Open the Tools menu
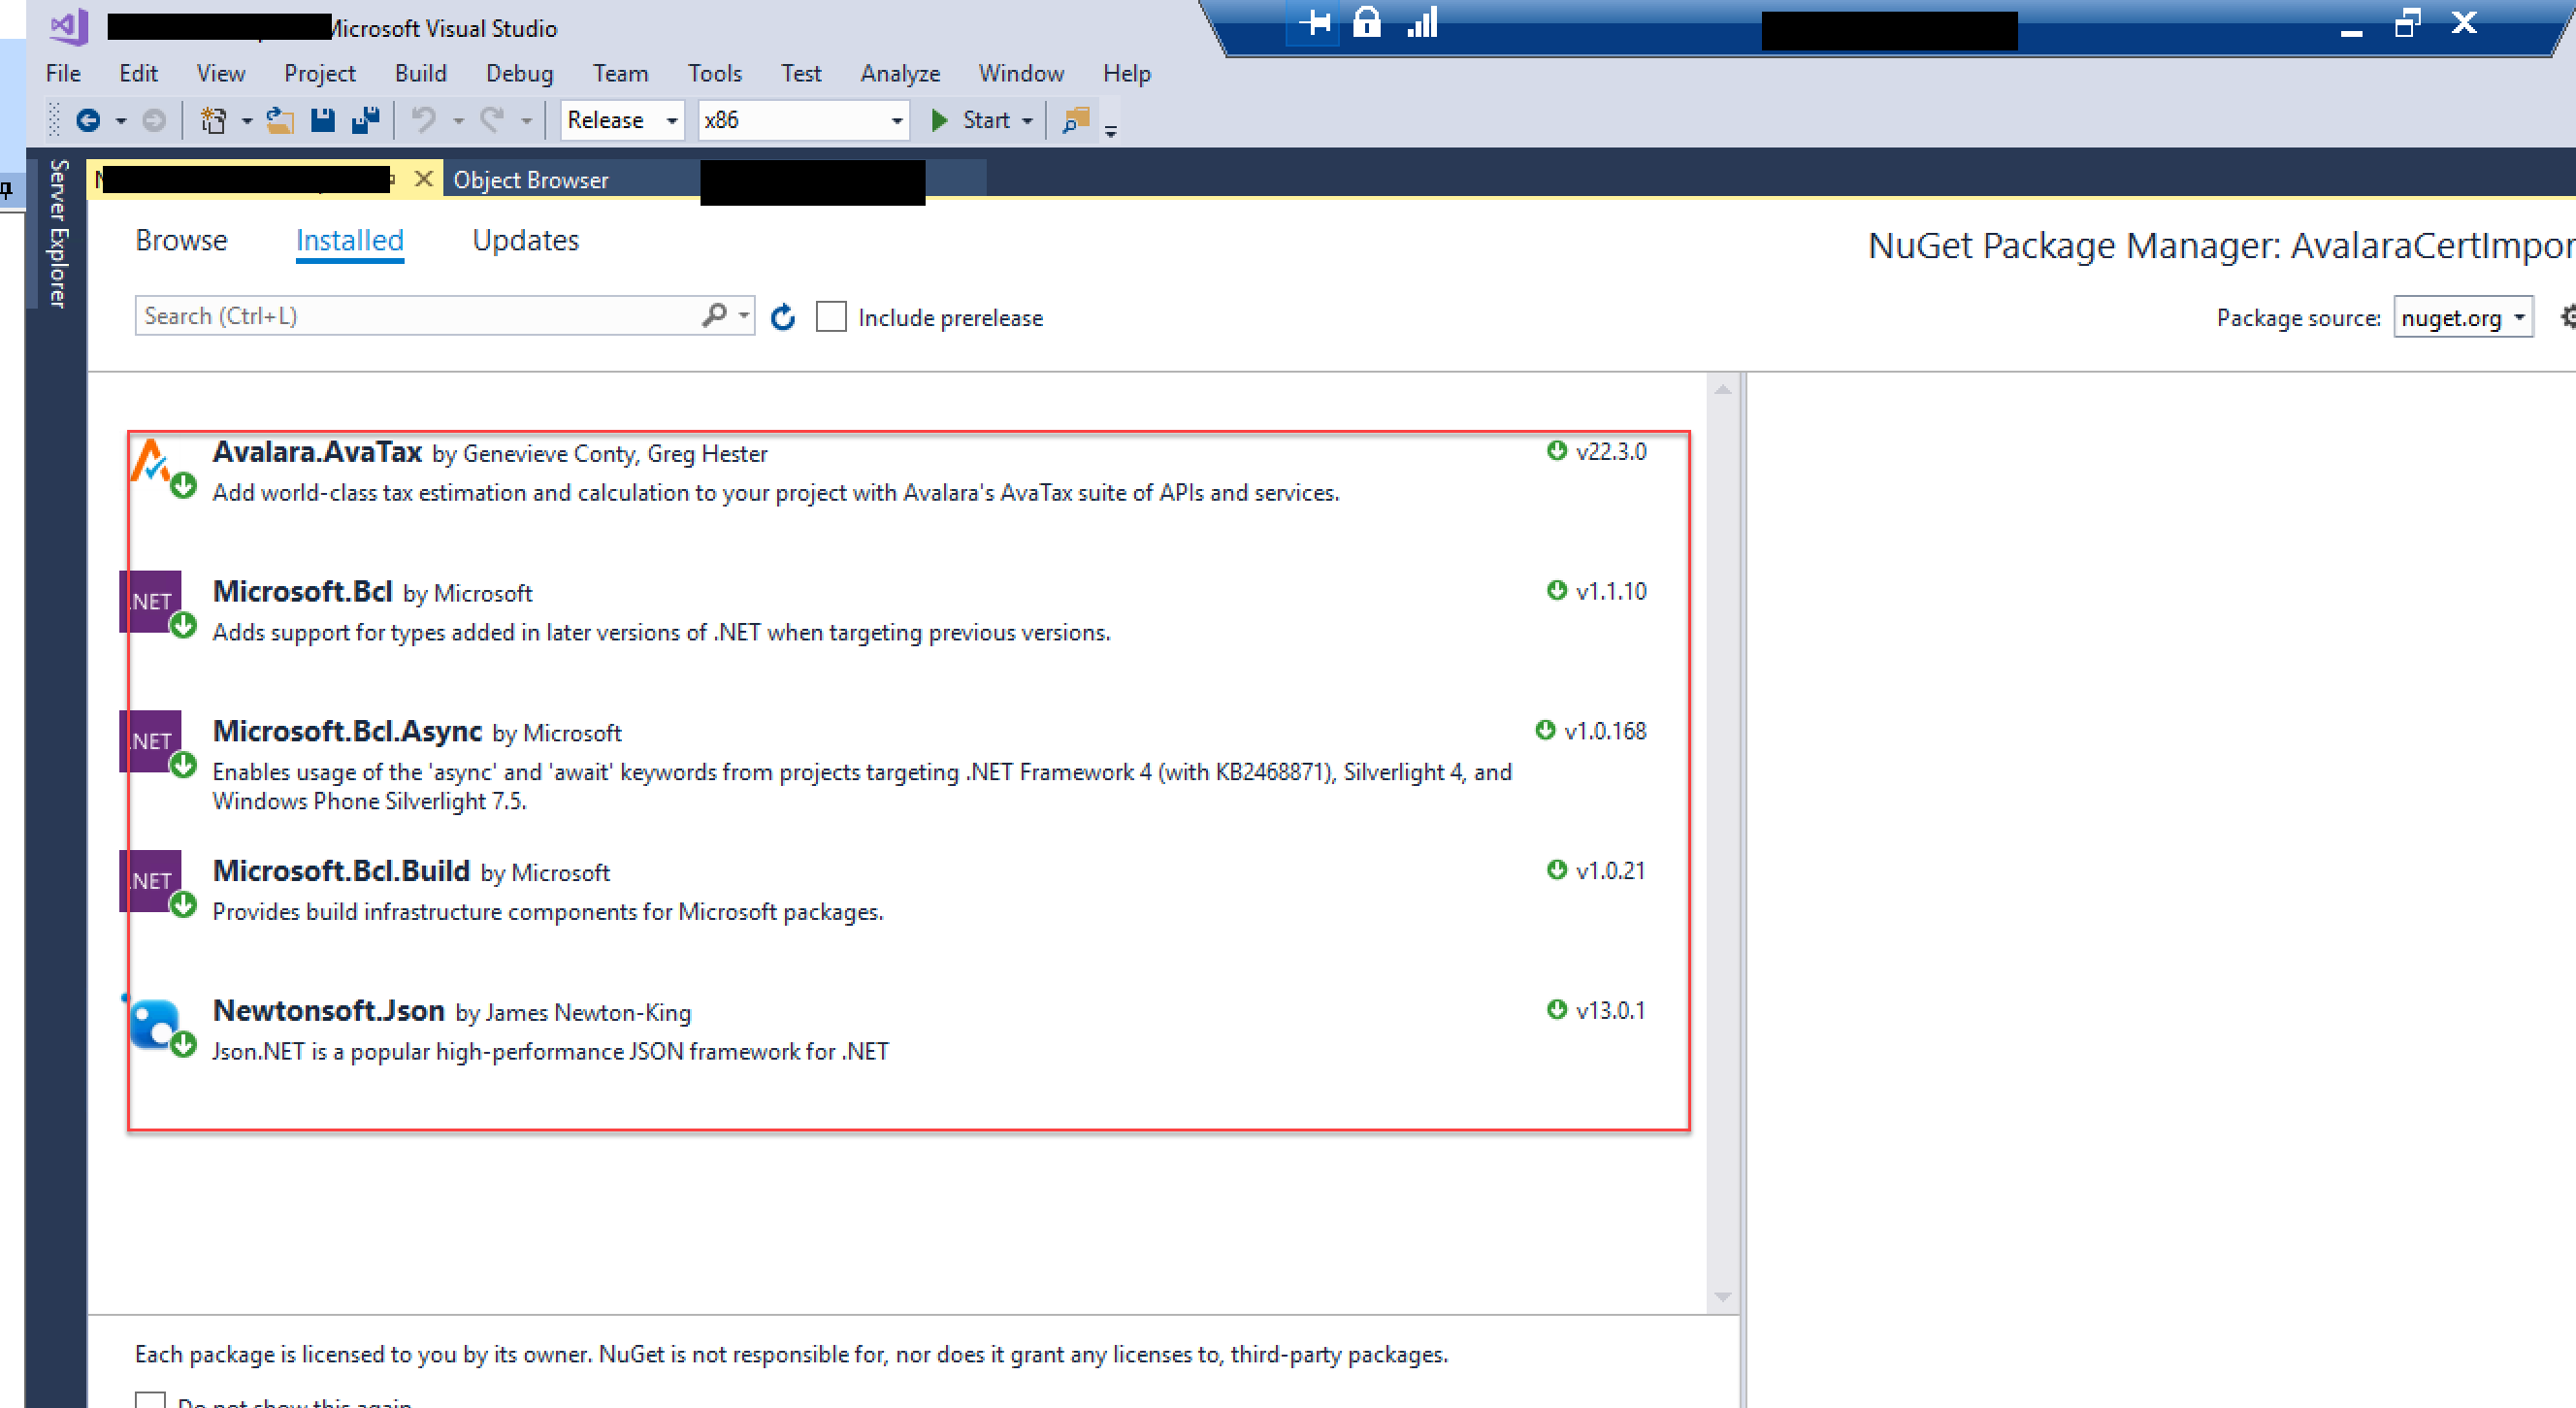Screen dimensions: 2576x1408 (714, 74)
